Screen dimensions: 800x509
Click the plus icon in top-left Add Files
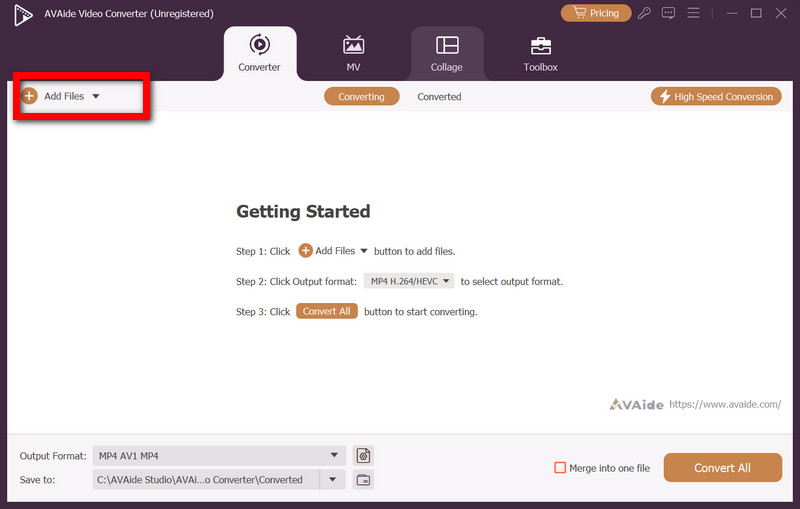[x=30, y=96]
